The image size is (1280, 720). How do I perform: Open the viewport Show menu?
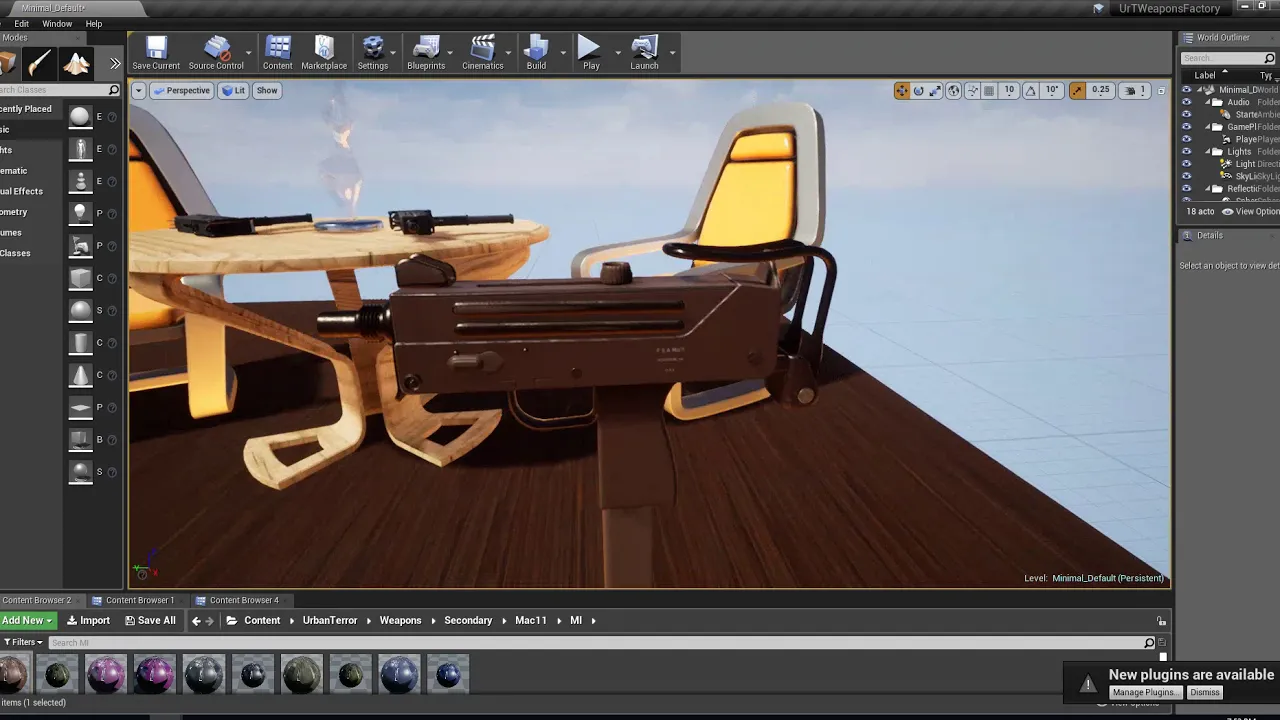click(x=267, y=90)
